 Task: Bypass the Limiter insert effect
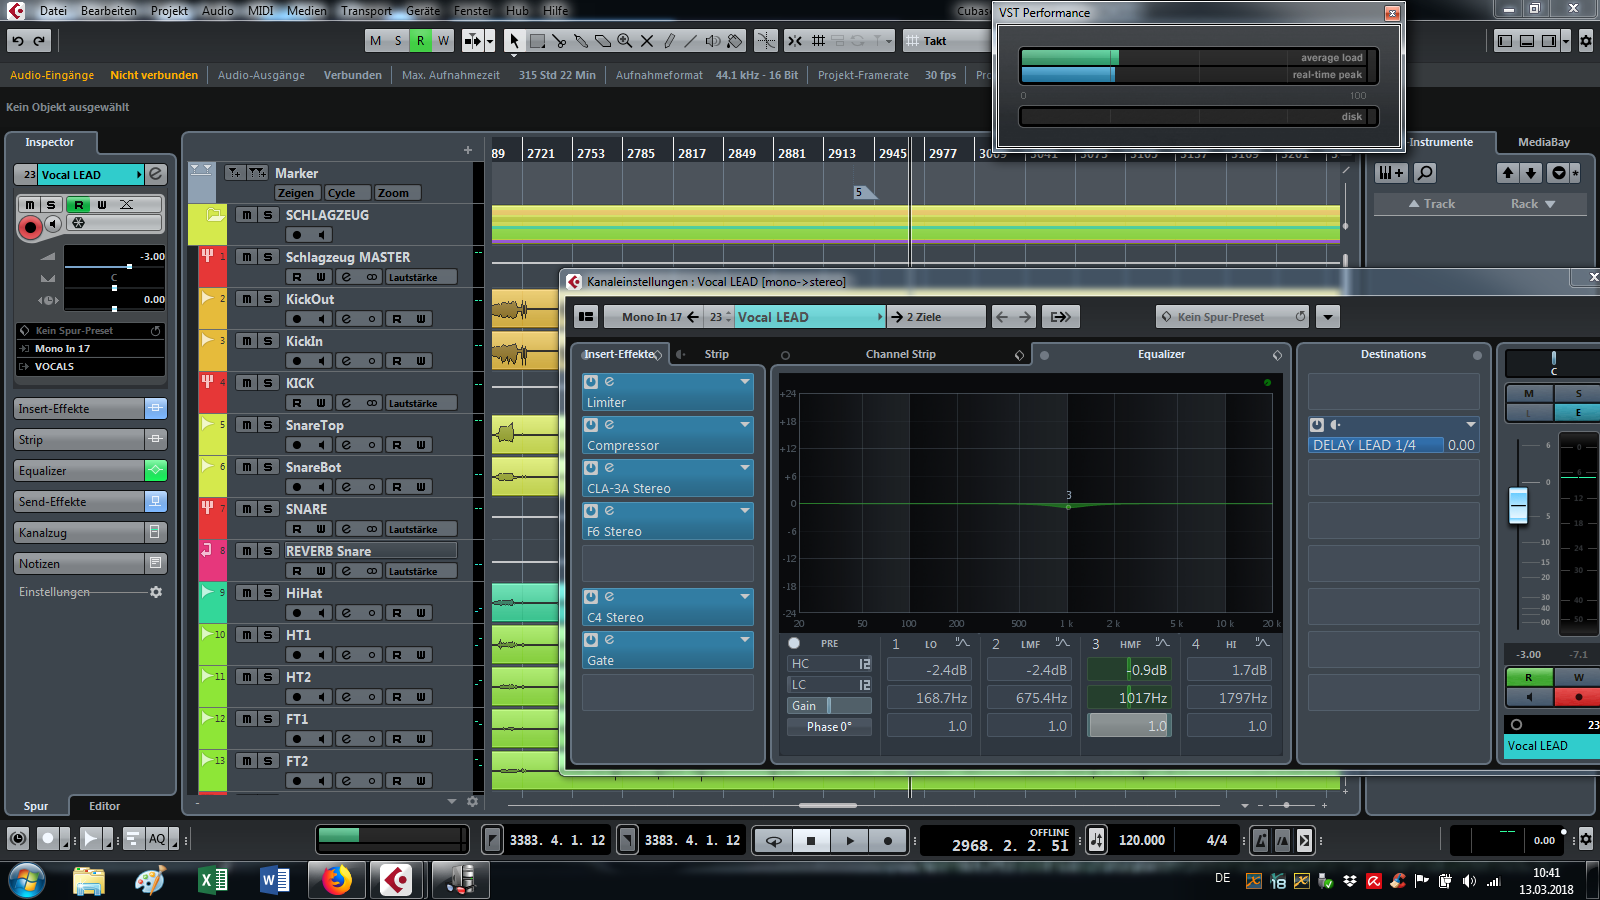(x=591, y=382)
